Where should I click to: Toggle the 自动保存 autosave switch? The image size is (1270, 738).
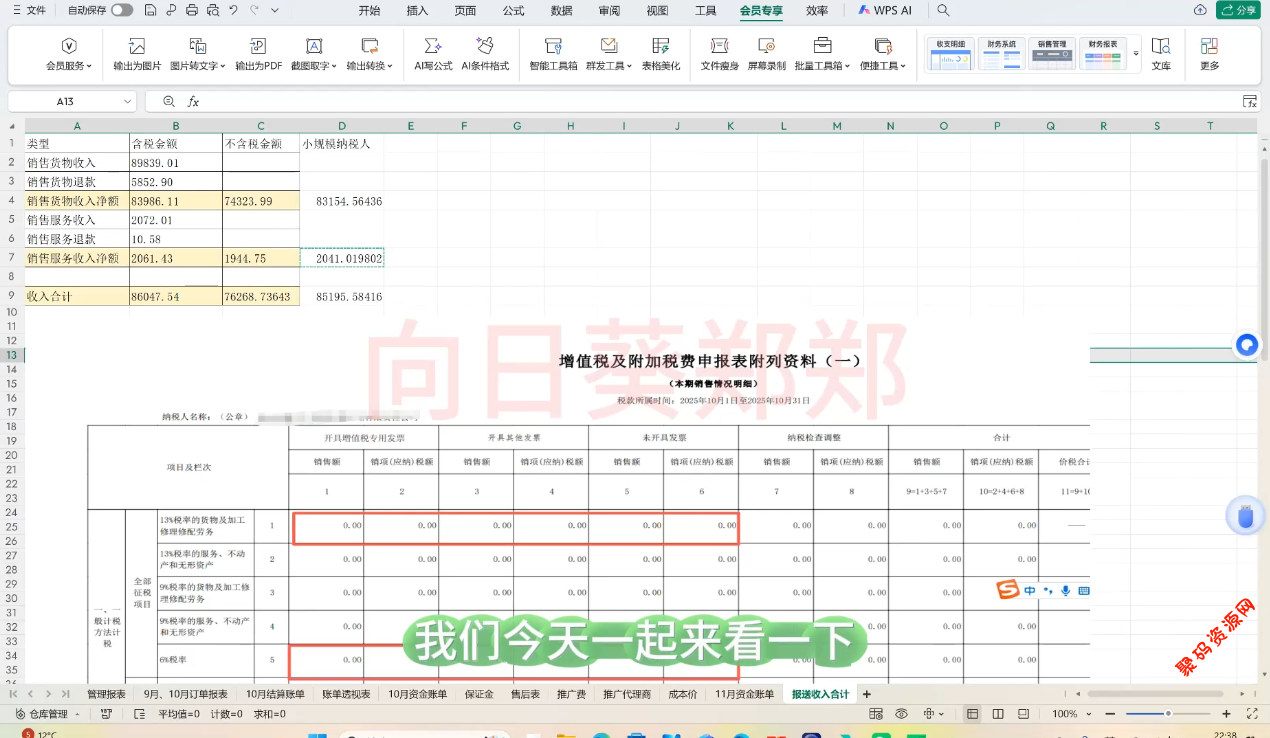121,10
